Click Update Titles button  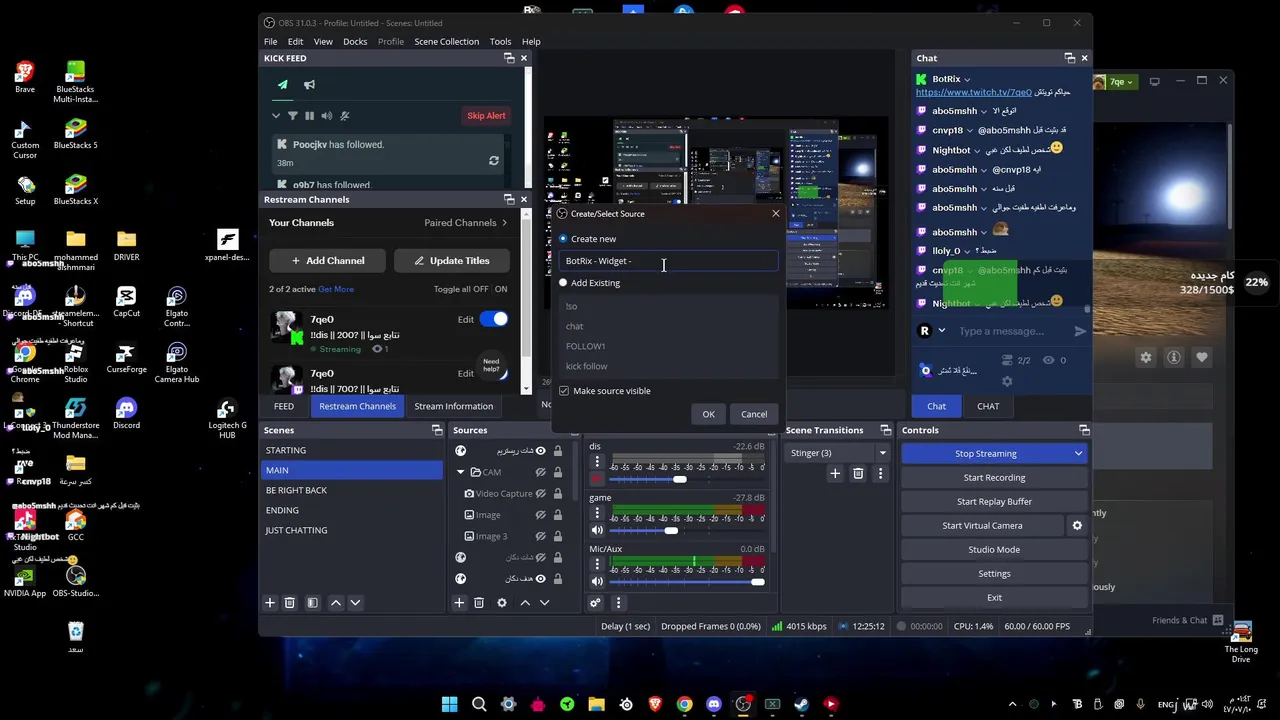click(x=452, y=261)
